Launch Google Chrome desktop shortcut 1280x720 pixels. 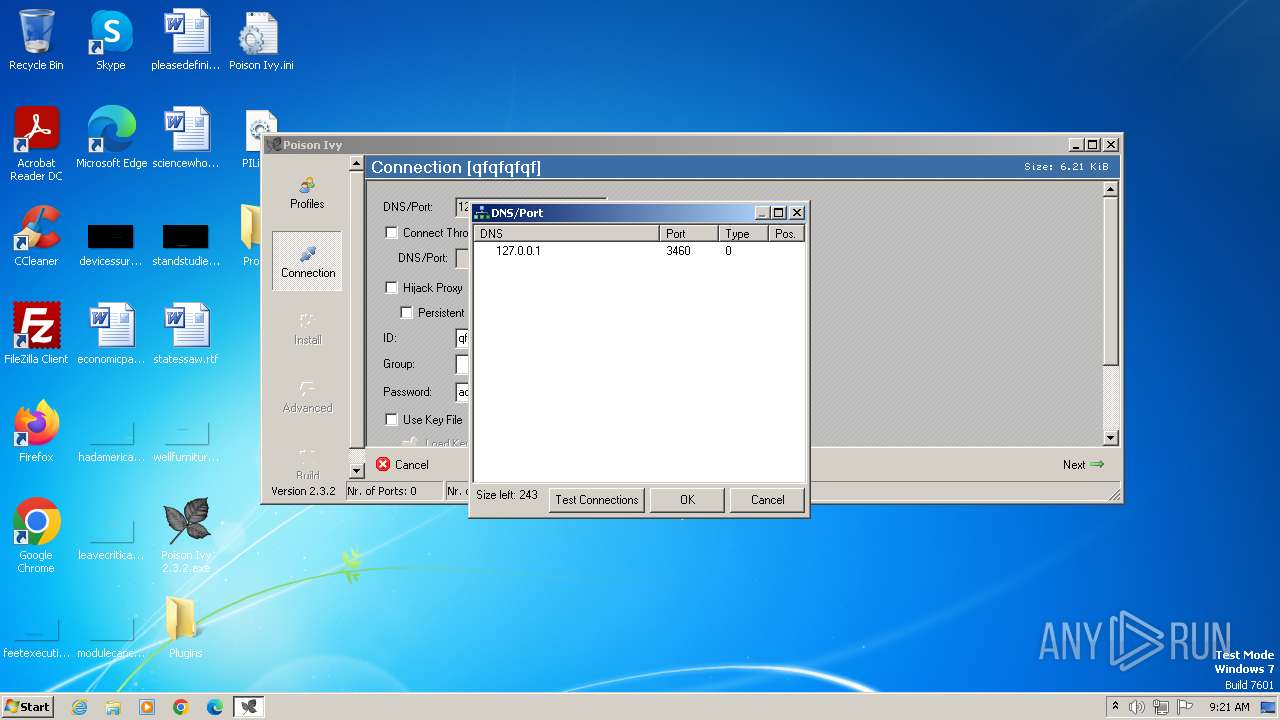pyautogui.click(x=36, y=536)
